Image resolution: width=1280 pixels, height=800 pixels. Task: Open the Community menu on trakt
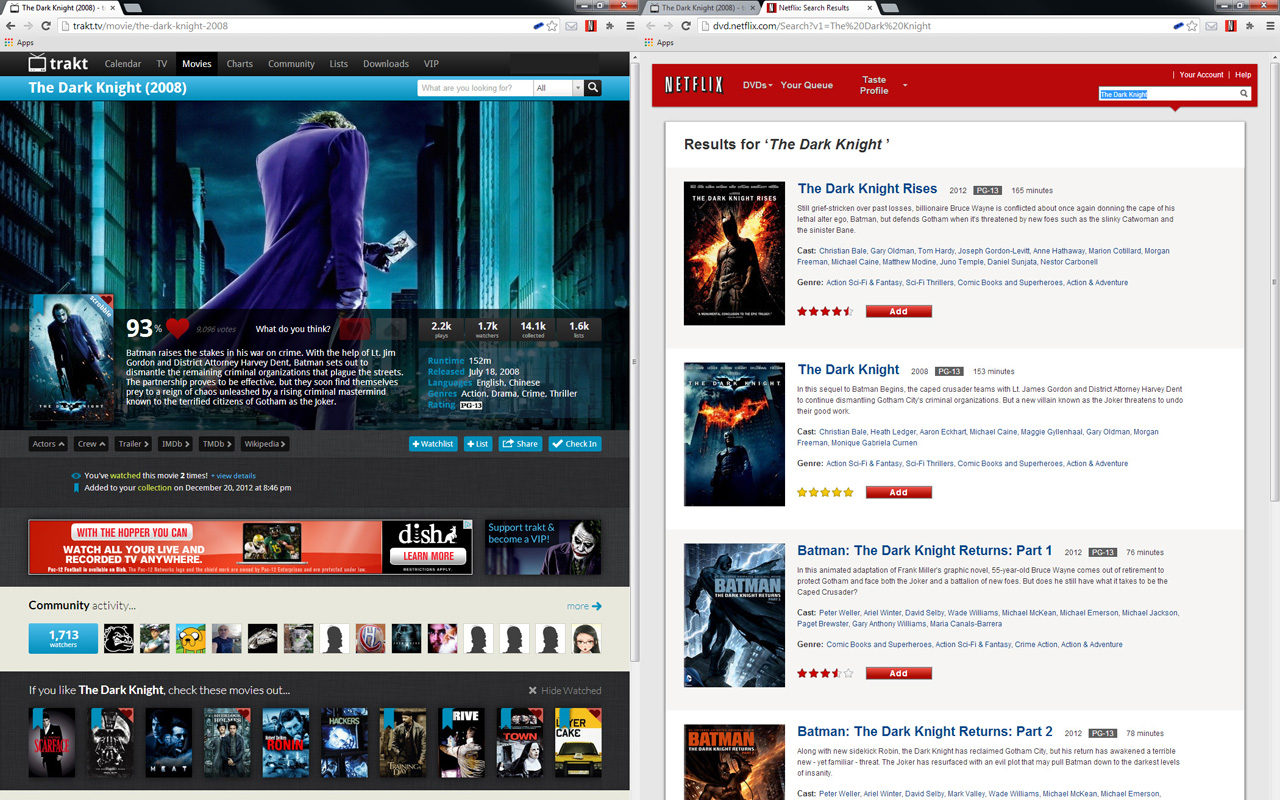click(291, 63)
